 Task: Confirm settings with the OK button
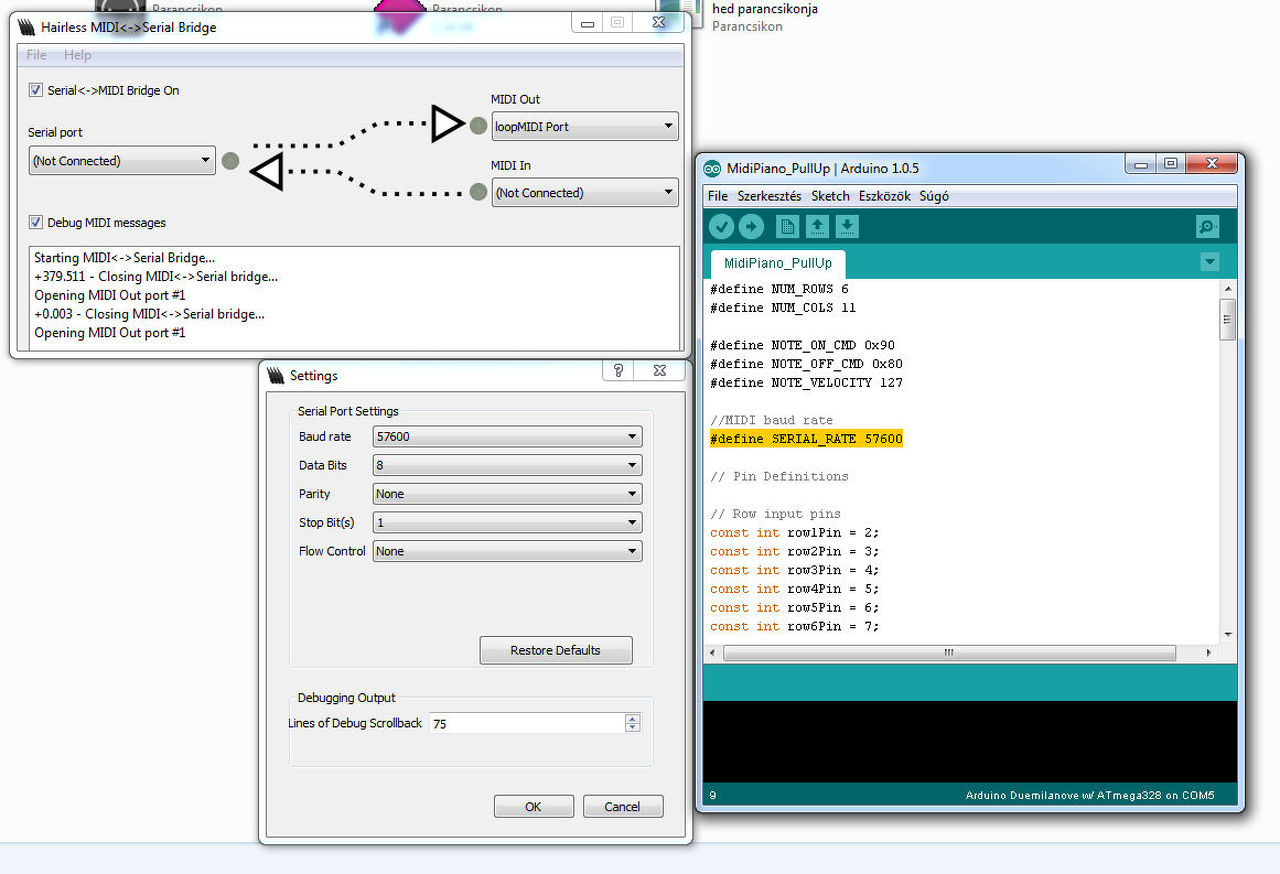click(x=533, y=806)
